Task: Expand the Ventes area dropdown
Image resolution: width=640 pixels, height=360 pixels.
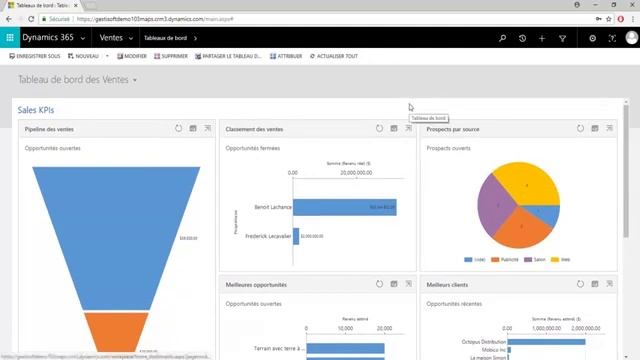Action: 131,38
